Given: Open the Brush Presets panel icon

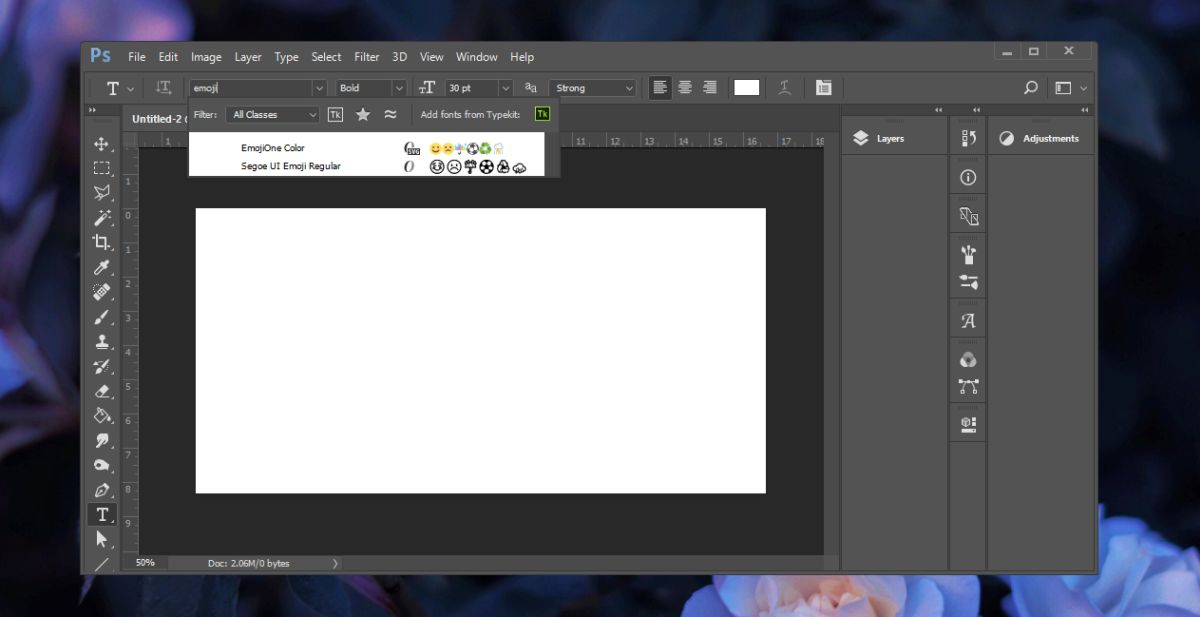Looking at the screenshot, I should point(967,255).
